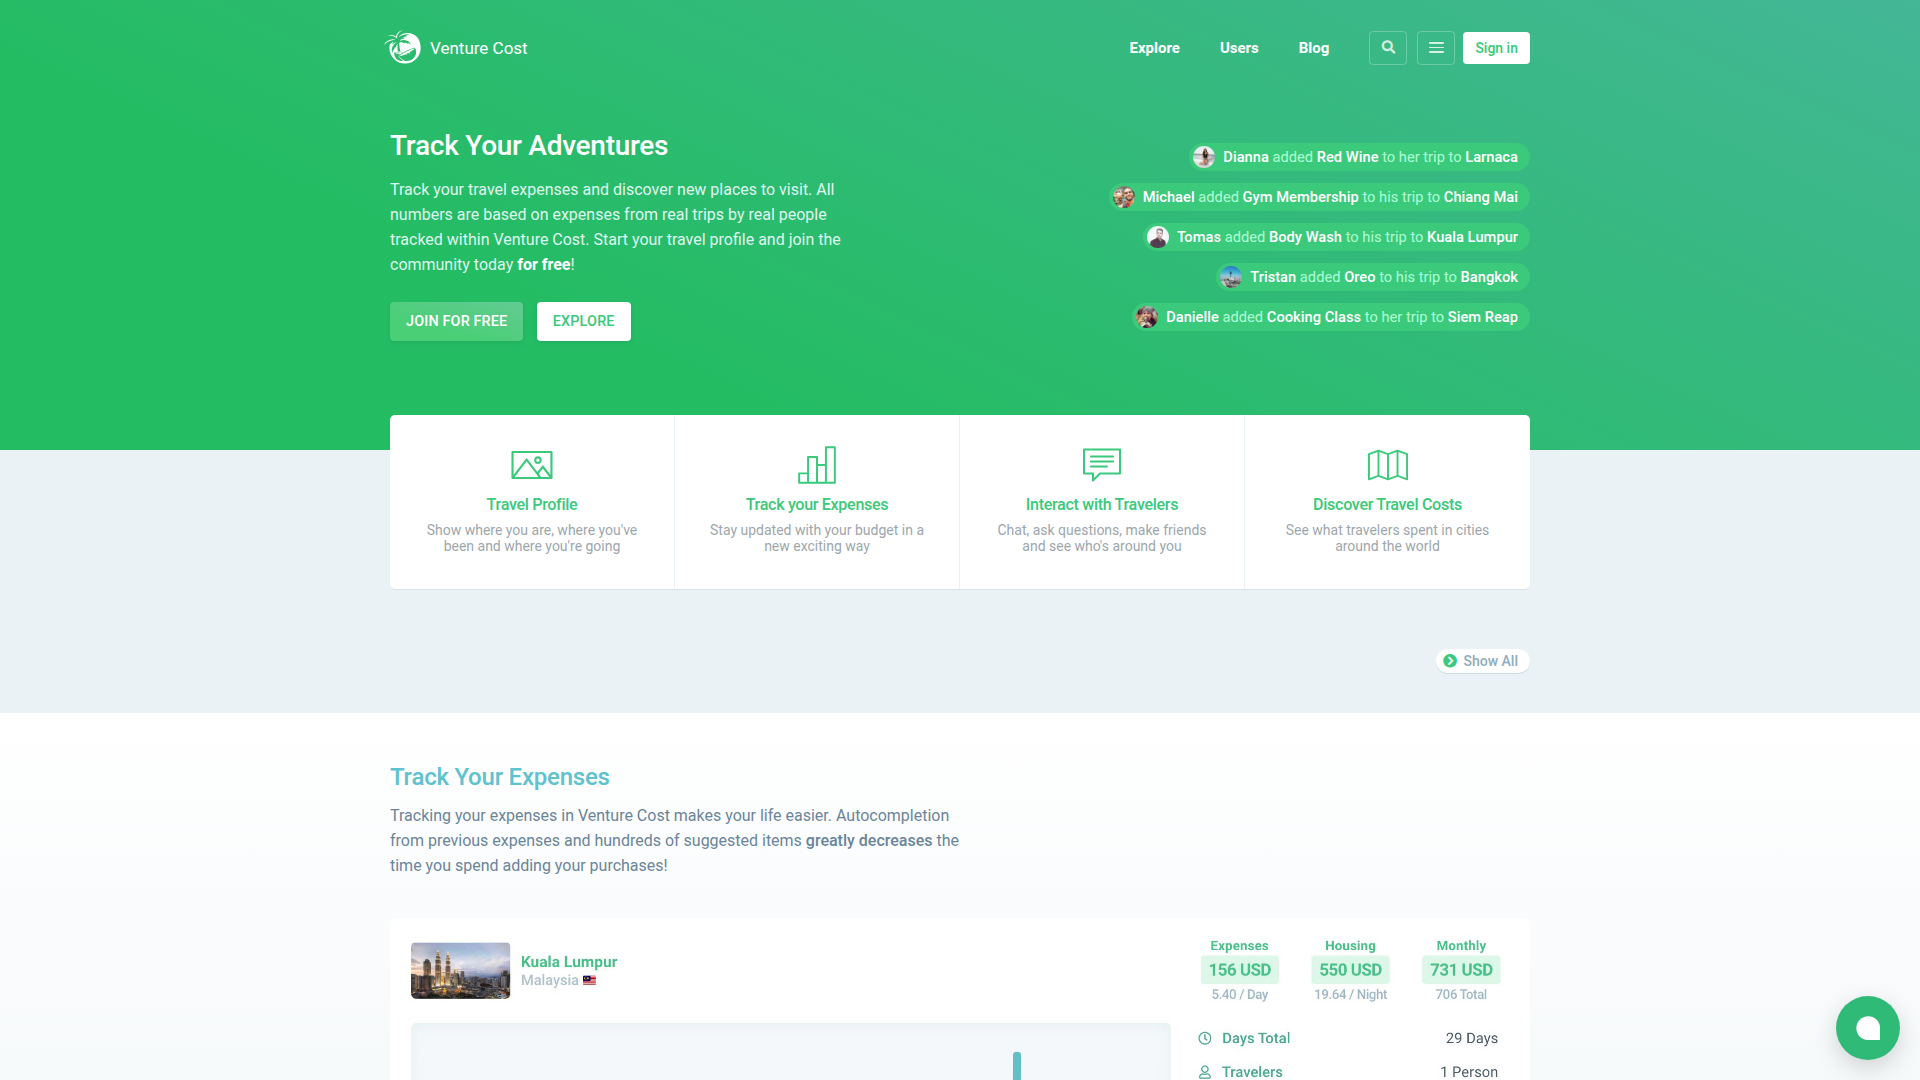Click the Discover Travel Costs heading
1920x1080 pixels.
click(x=1388, y=505)
